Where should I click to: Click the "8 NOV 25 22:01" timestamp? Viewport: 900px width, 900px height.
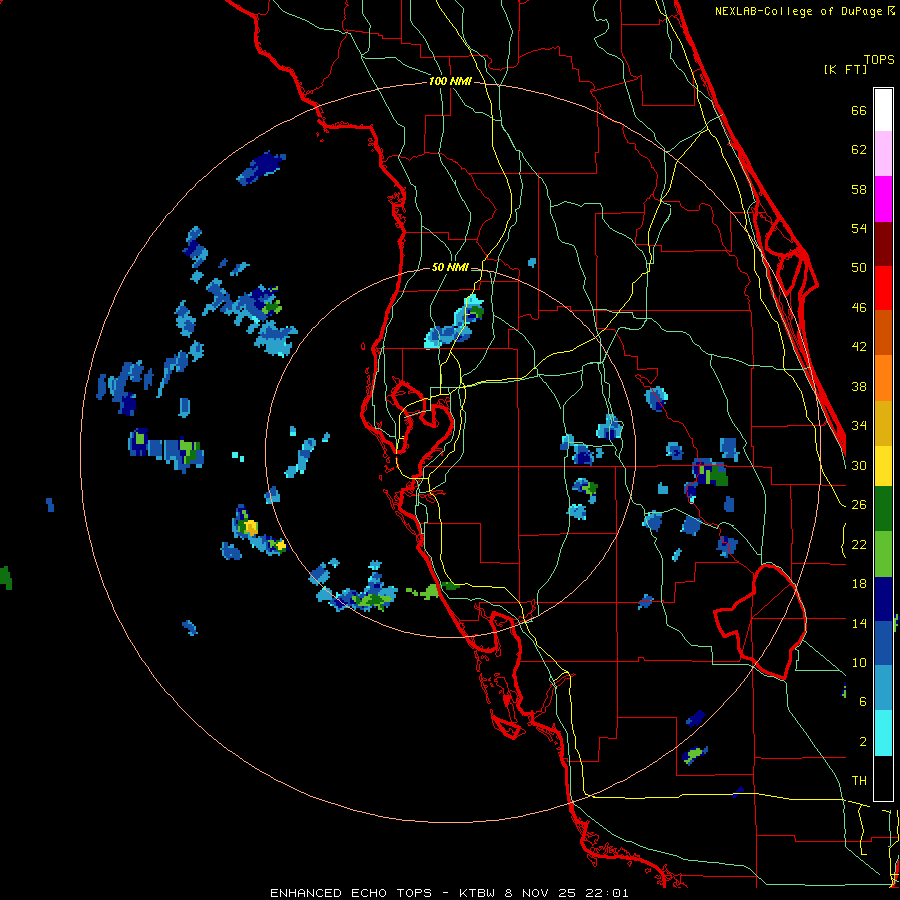[x=567, y=893]
